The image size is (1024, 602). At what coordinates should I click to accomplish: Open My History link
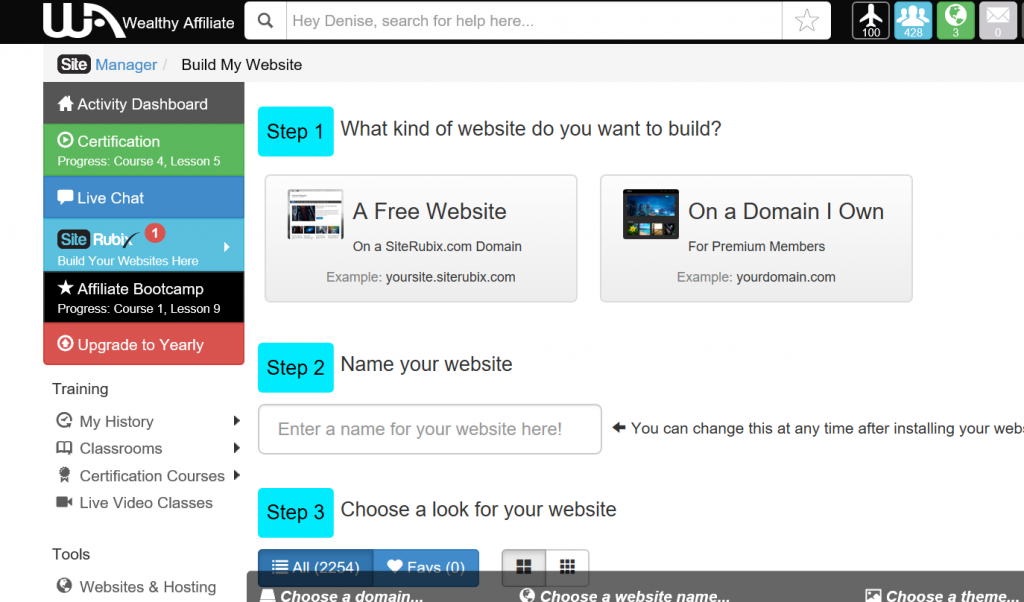(116, 421)
